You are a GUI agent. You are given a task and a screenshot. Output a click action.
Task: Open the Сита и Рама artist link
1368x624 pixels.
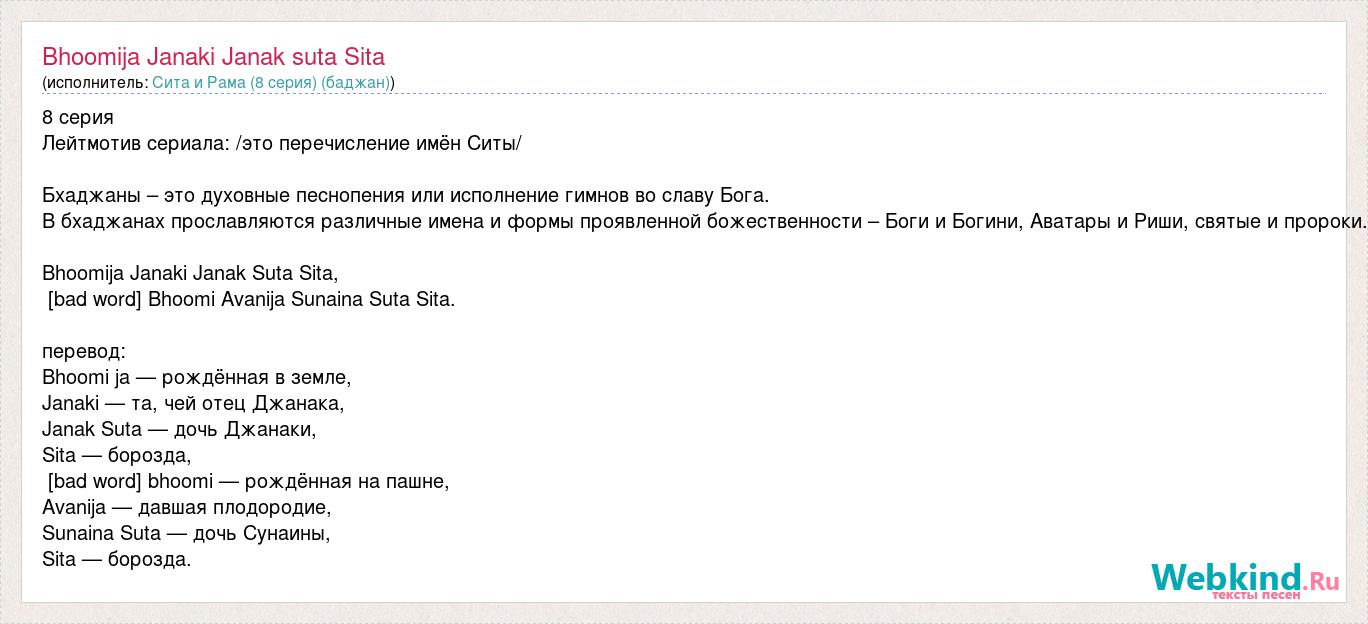coord(272,82)
